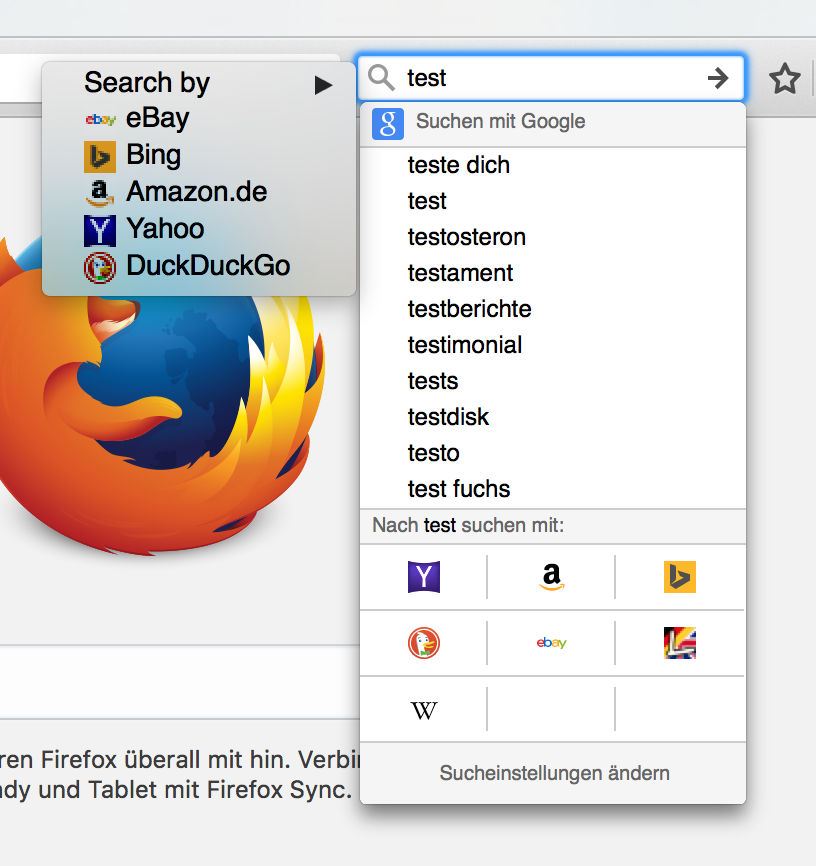Choose Yahoo in the context menu
This screenshot has height=866, width=816.
tap(199, 229)
